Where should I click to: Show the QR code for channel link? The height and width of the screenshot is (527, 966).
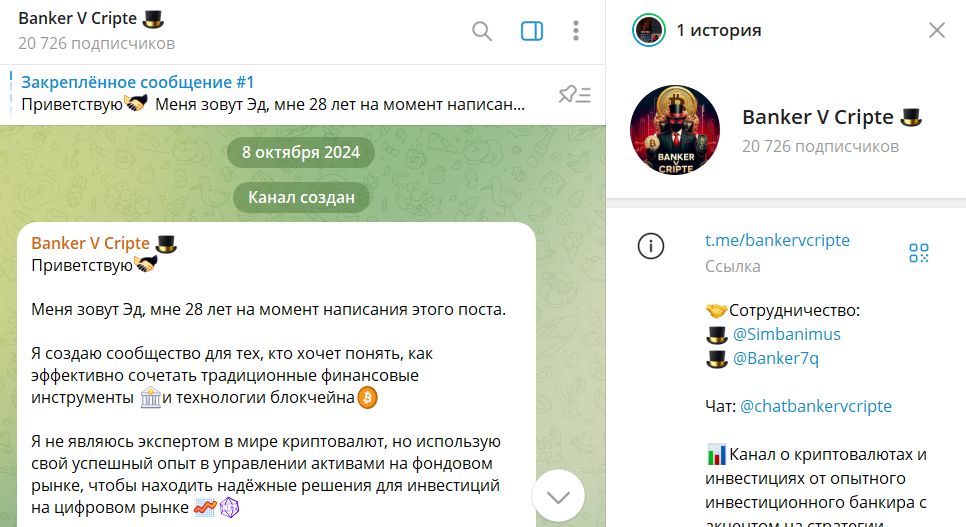[919, 253]
